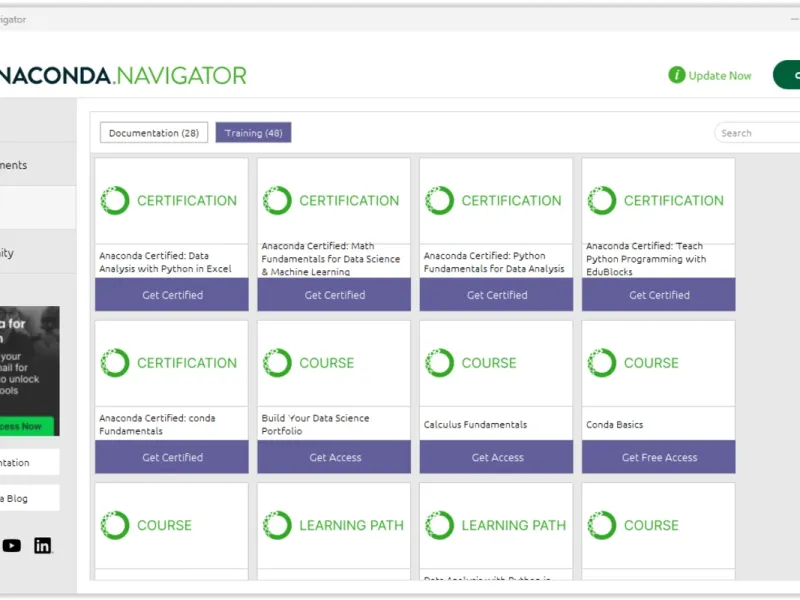Image resolution: width=800 pixels, height=600 pixels.
Task: Click Update Now link
Action: click(719, 76)
